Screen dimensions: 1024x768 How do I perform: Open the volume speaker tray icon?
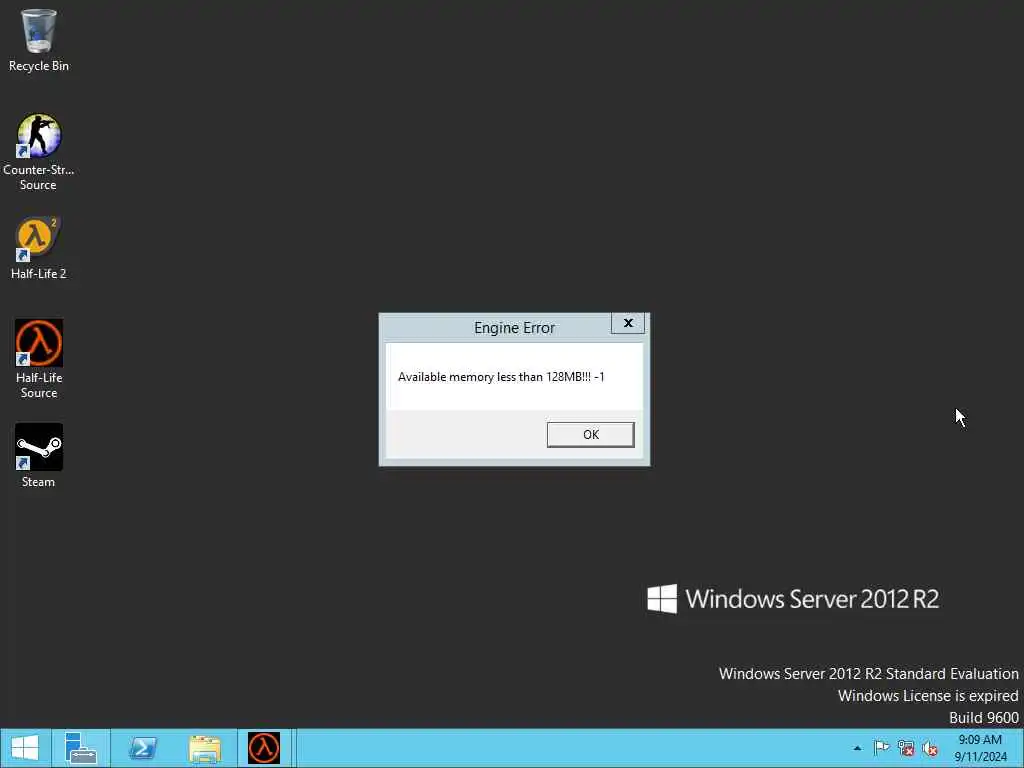pos(930,748)
